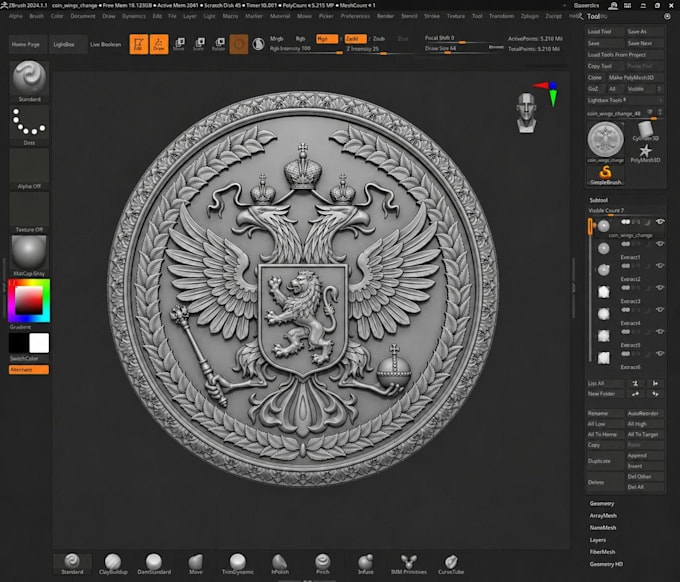Toggle visibility eye of Extract5 subtool
680x582 pixels.
click(660, 331)
